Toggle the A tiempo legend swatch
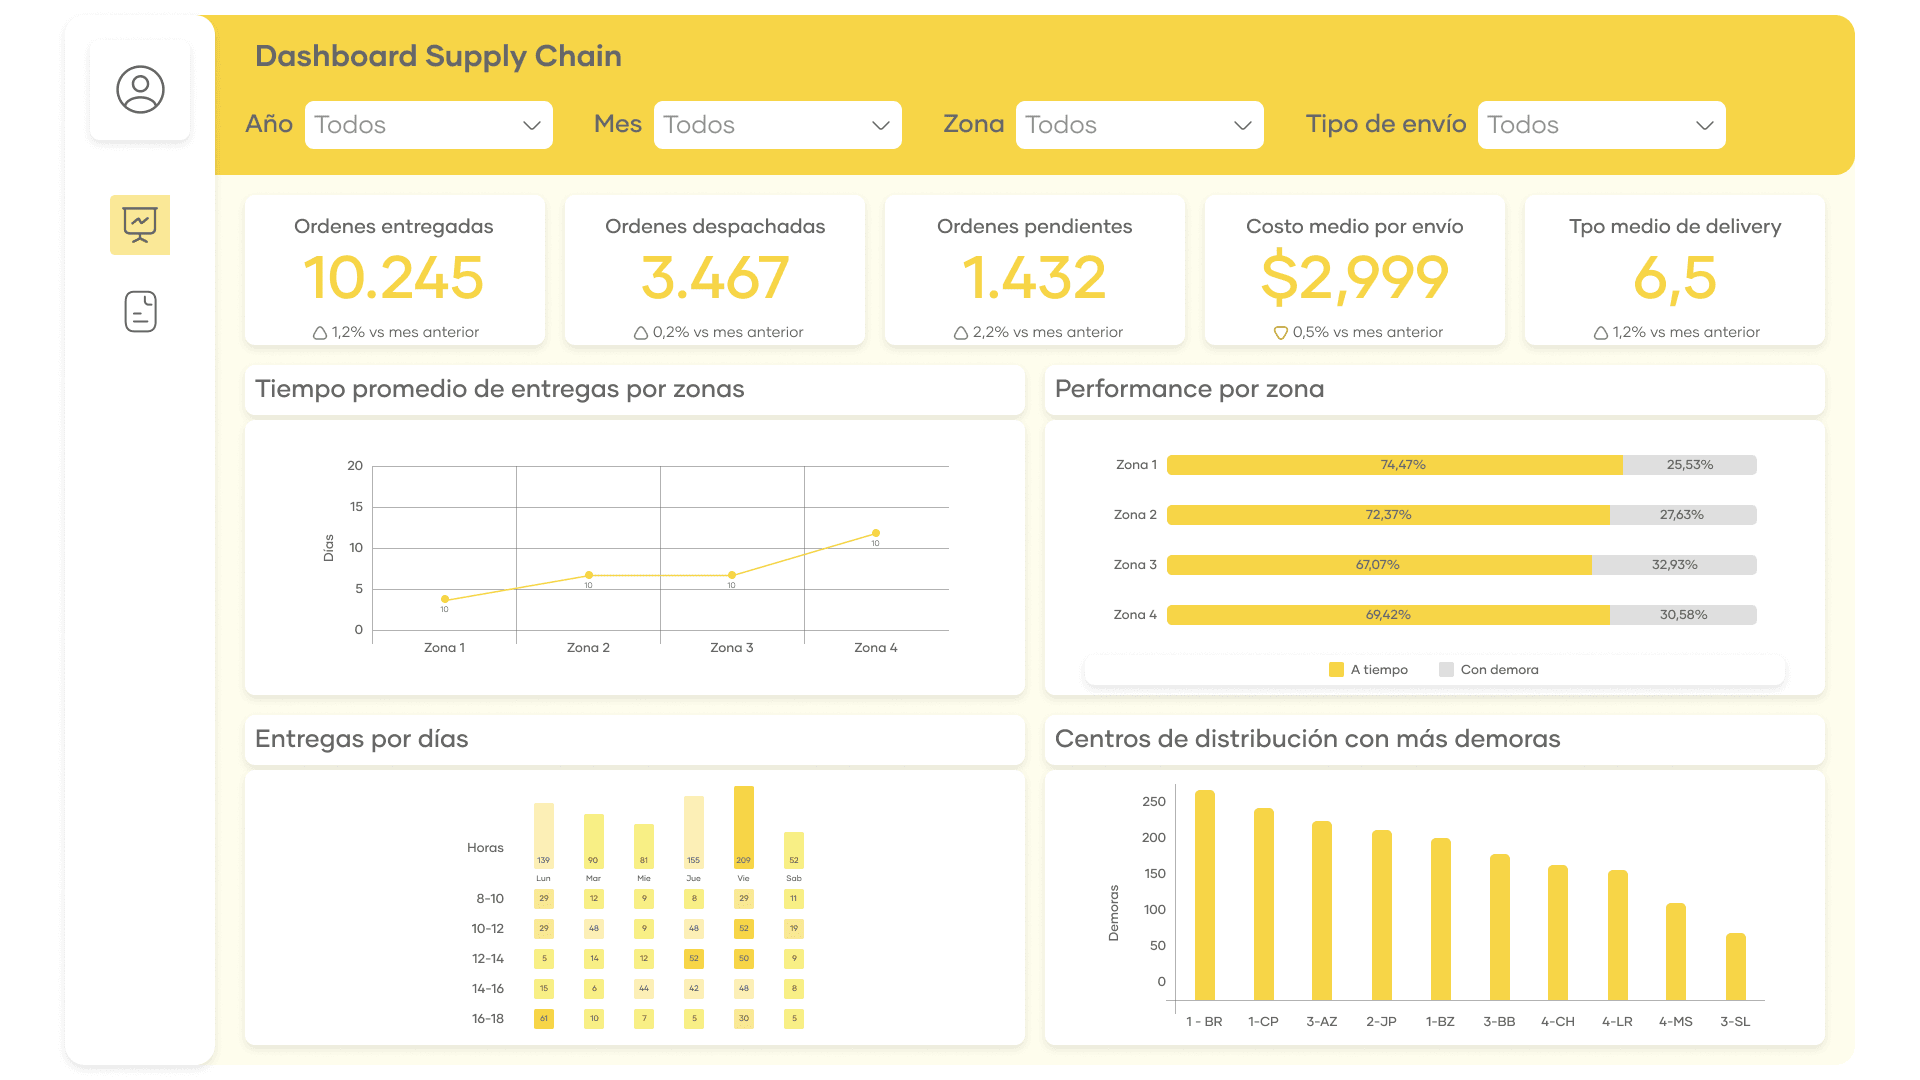The height and width of the screenshot is (1080, 1920). pos(1336,670)
